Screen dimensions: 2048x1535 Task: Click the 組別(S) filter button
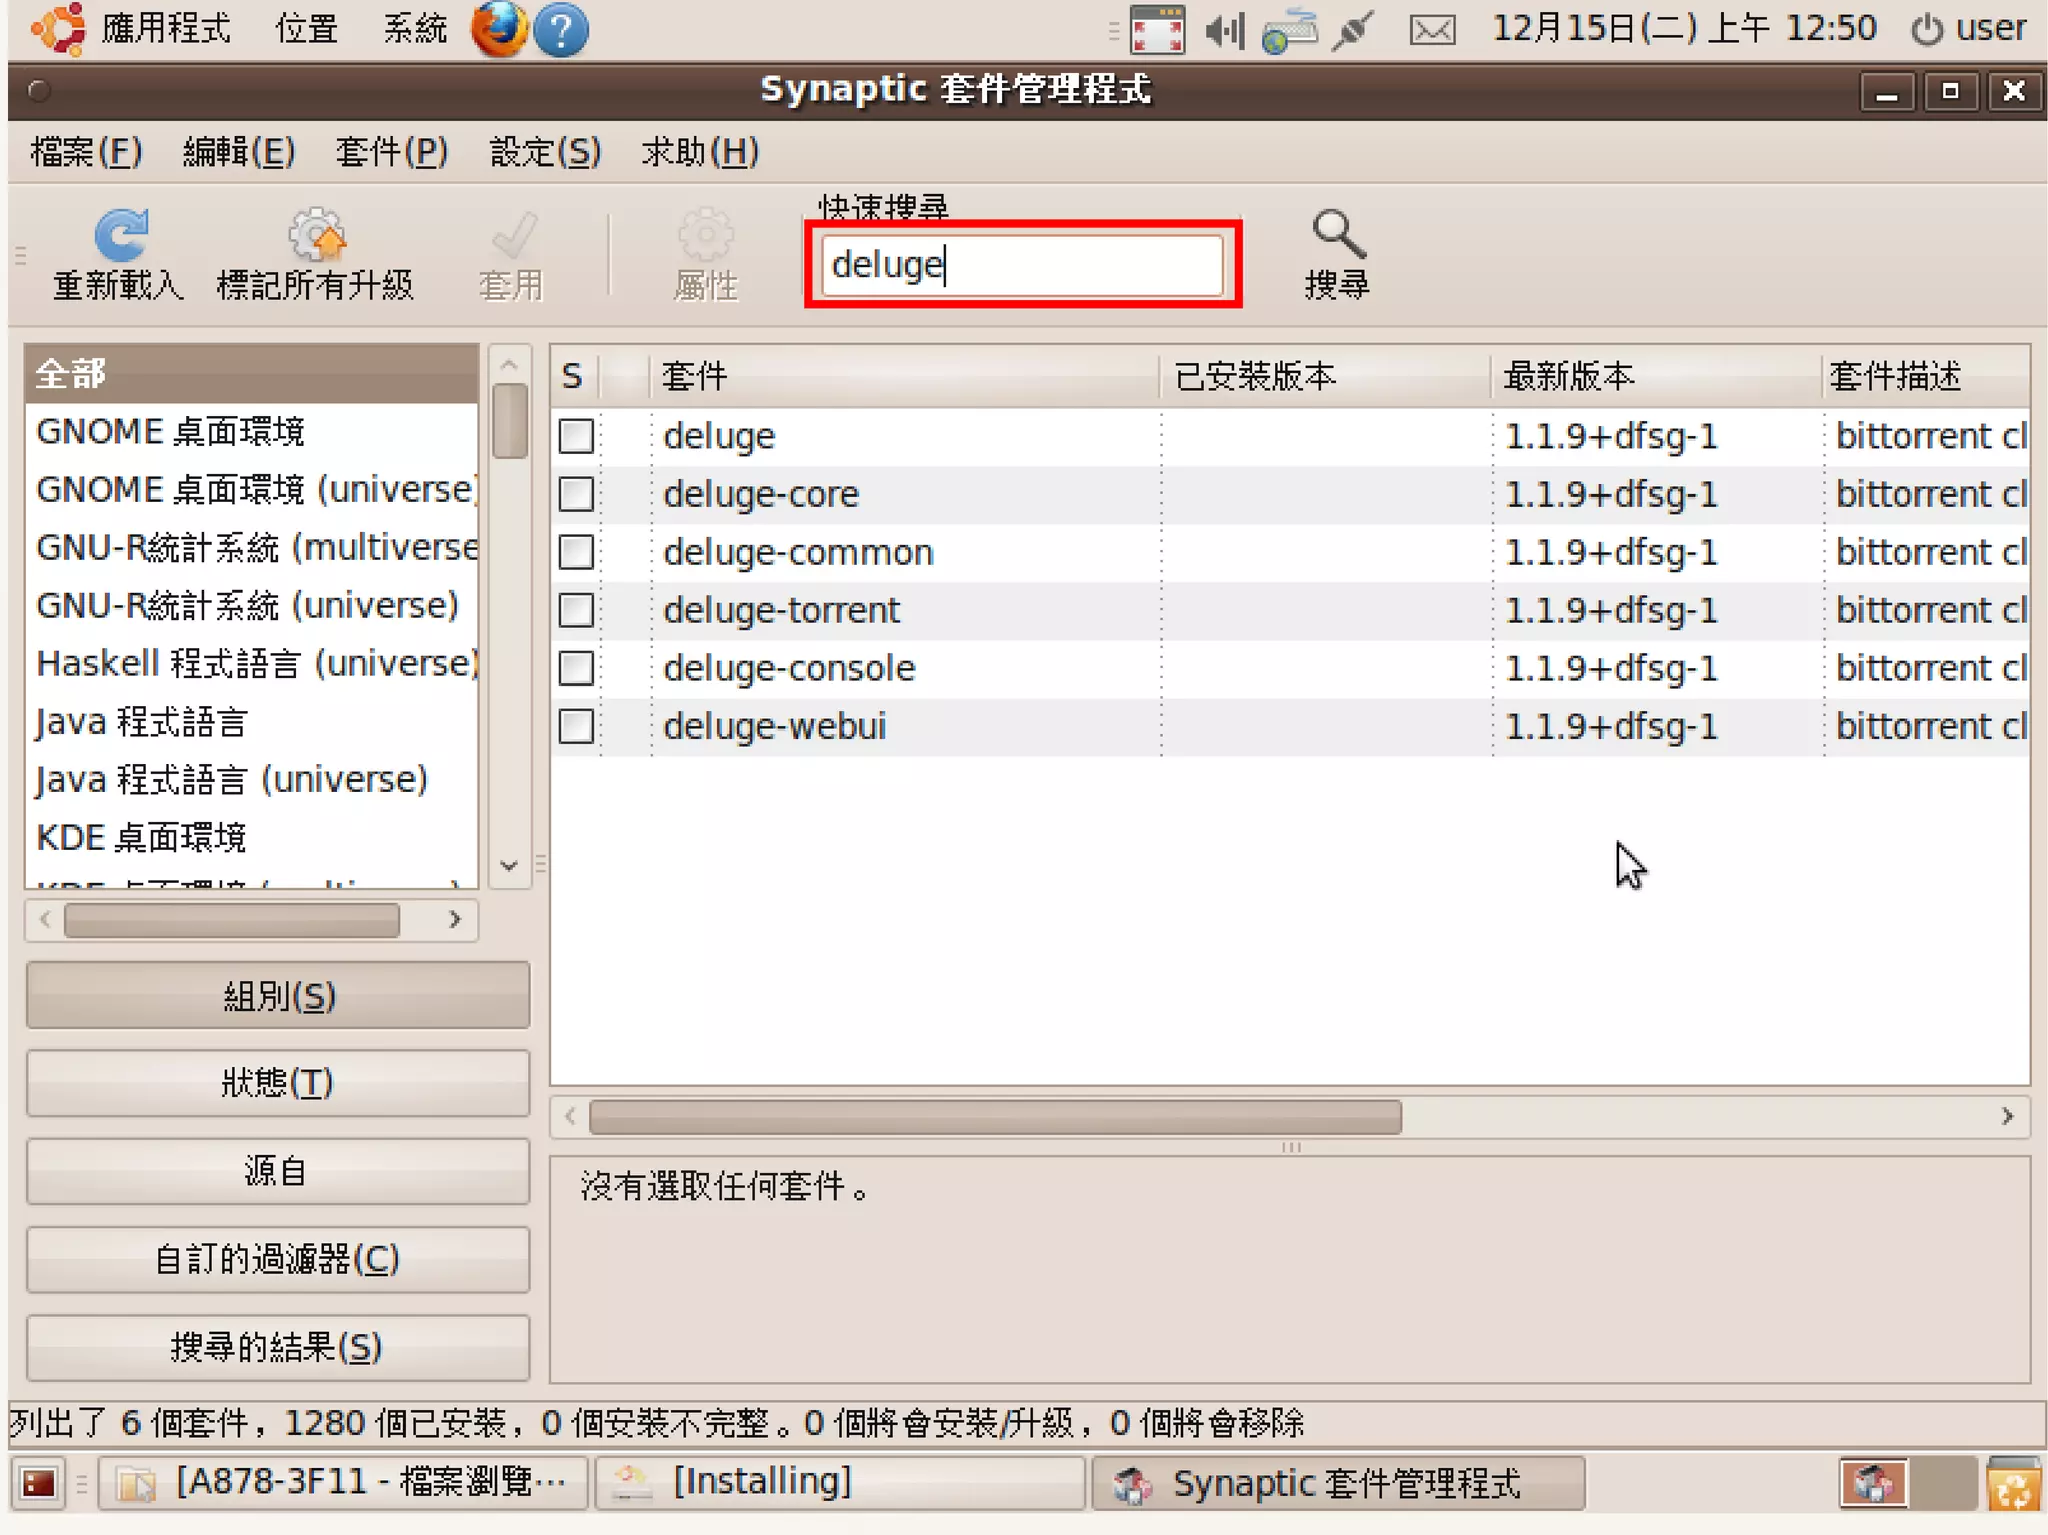pyautogui.click(x=278, y=996)
